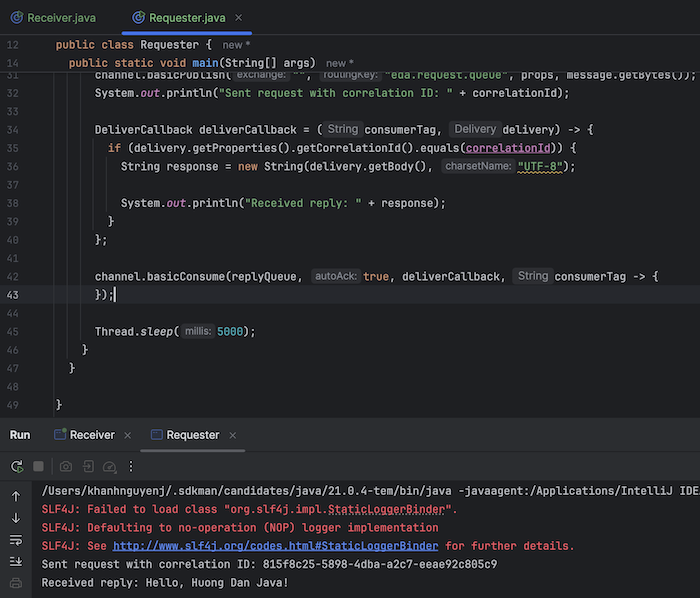
Task: Click the print console icon
Action: pyautogui.click(x=16, y=583)
